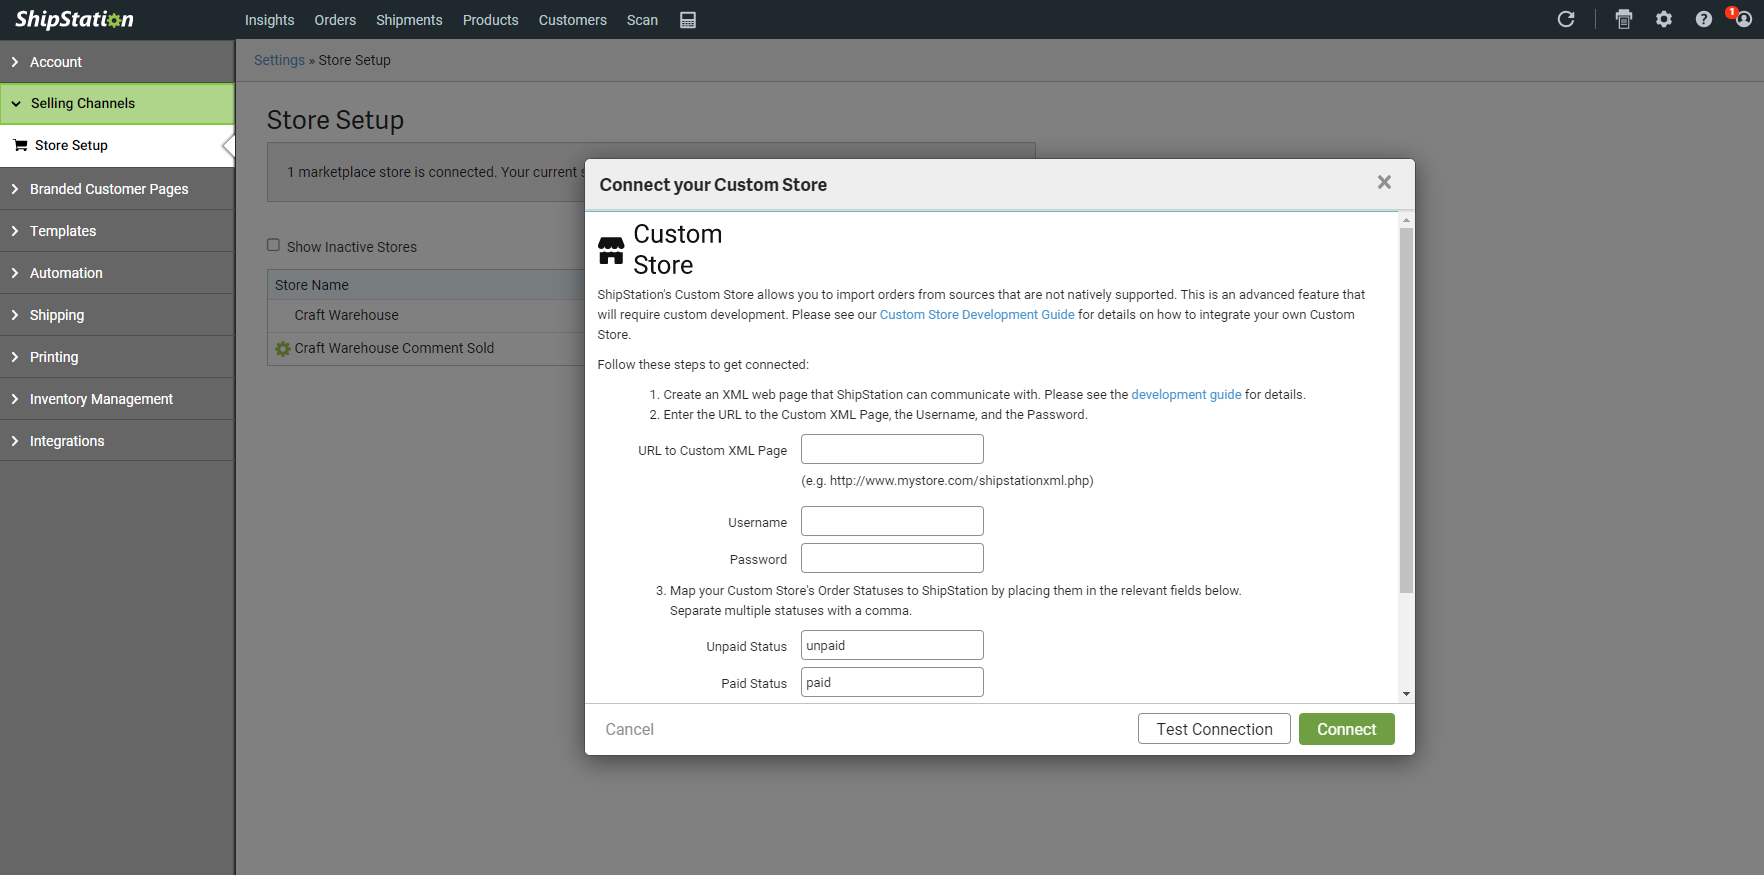Open the Insights menu
Viewport: 1764px width, 875px height.
[270, 20]
